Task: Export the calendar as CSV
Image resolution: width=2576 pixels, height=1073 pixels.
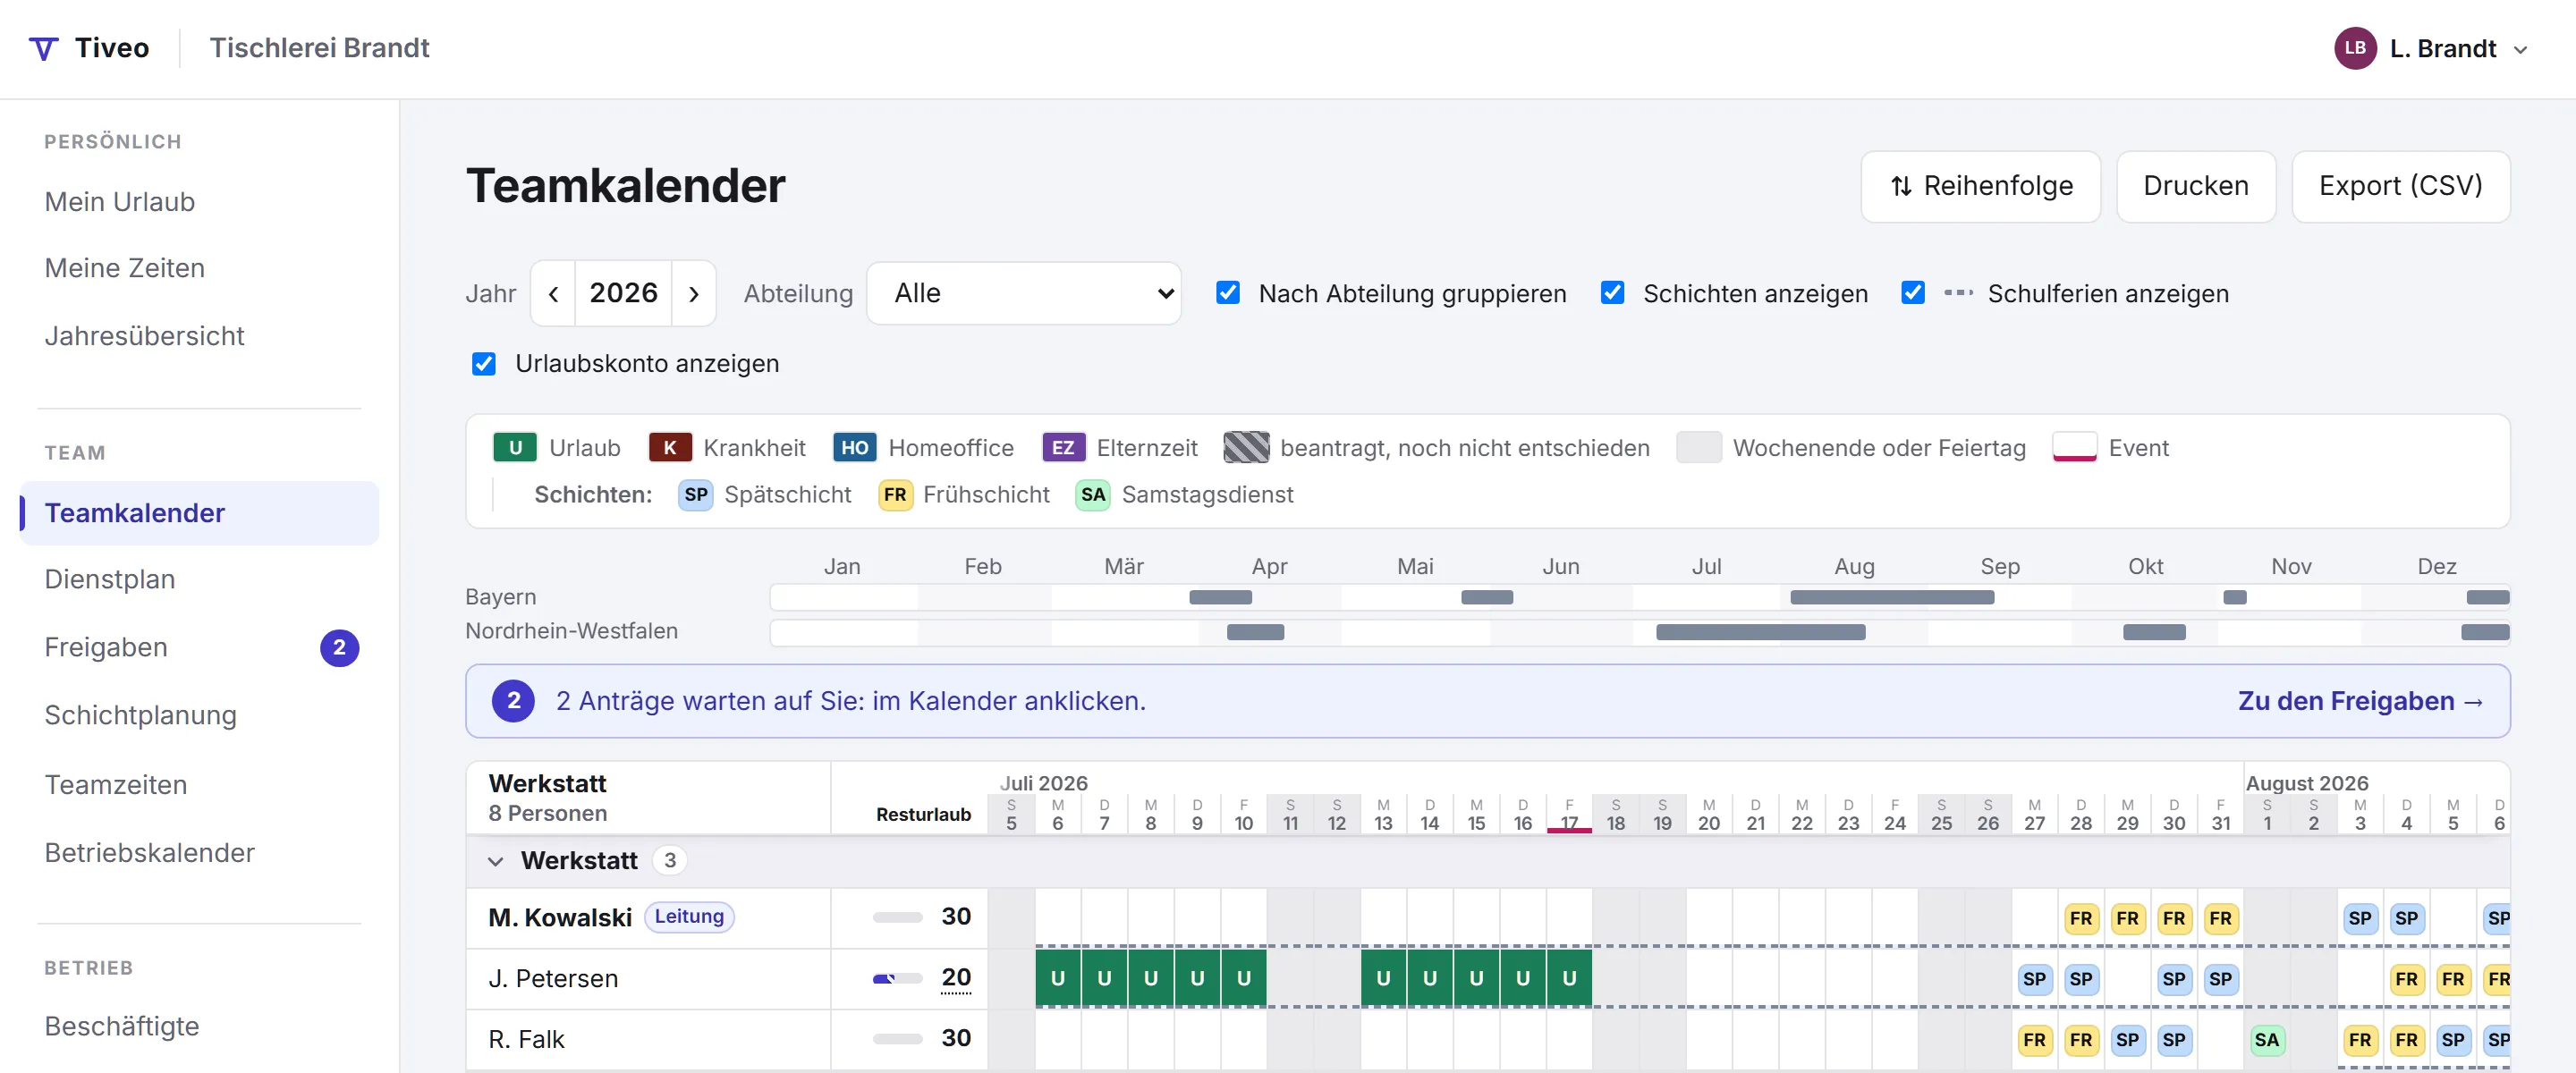Action: point(2400,186)
